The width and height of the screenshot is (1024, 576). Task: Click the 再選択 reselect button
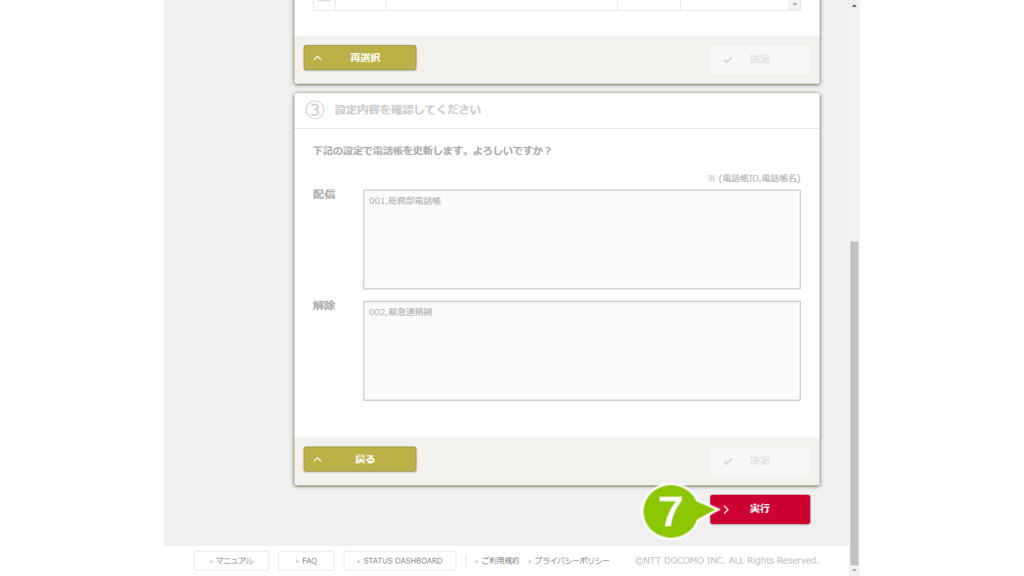[x=360, y=57]
